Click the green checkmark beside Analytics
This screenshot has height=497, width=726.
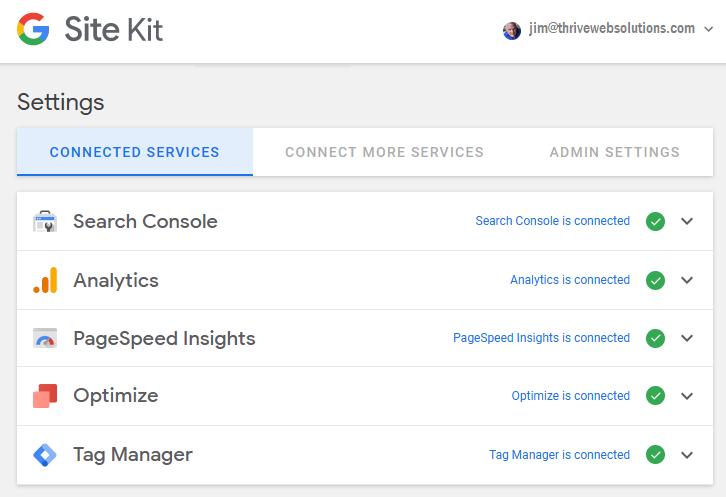(x=655, y=280)
